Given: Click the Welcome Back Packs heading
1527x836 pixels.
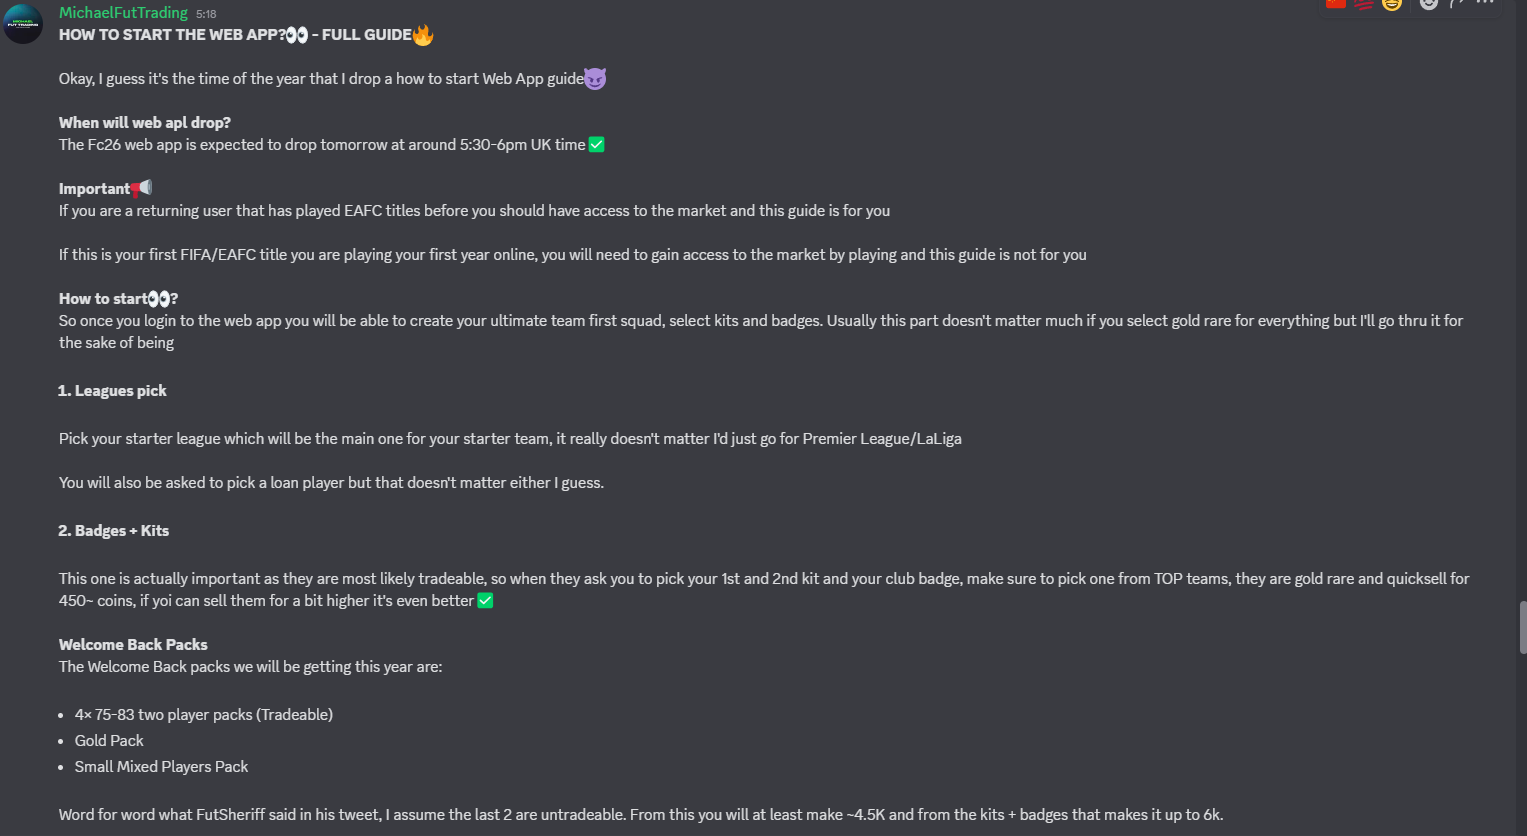Looking at the screenshot, I should click(133, 645).
